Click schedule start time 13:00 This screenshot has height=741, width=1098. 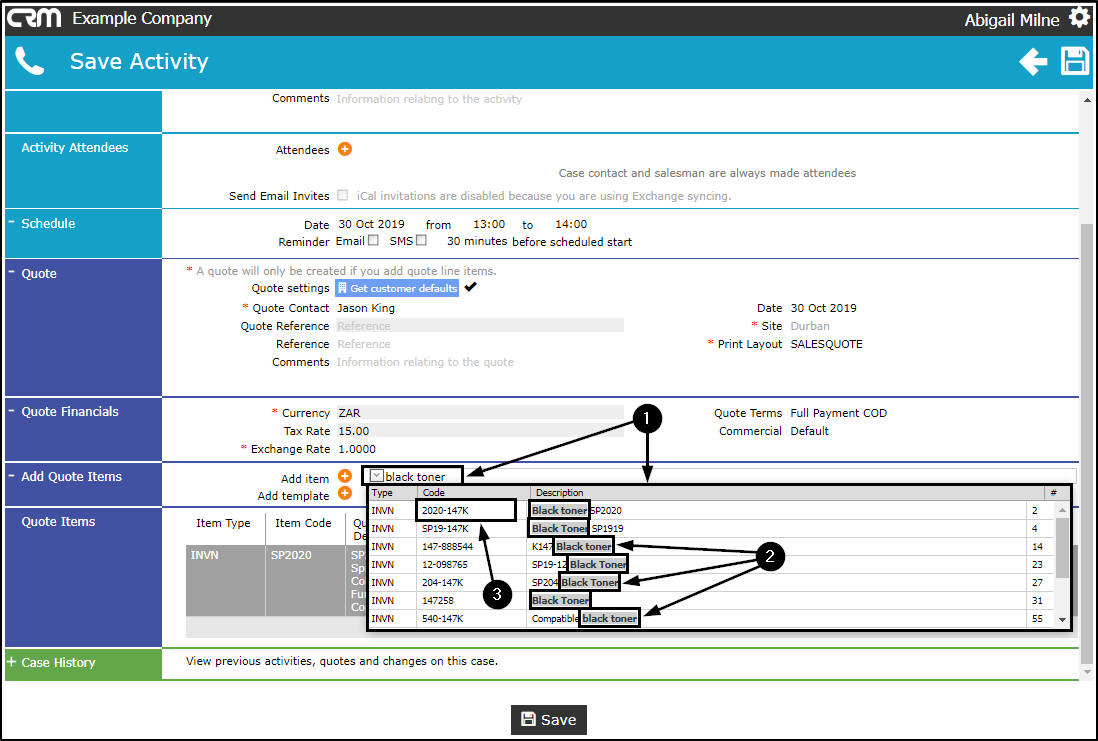(x=489, y=224)
